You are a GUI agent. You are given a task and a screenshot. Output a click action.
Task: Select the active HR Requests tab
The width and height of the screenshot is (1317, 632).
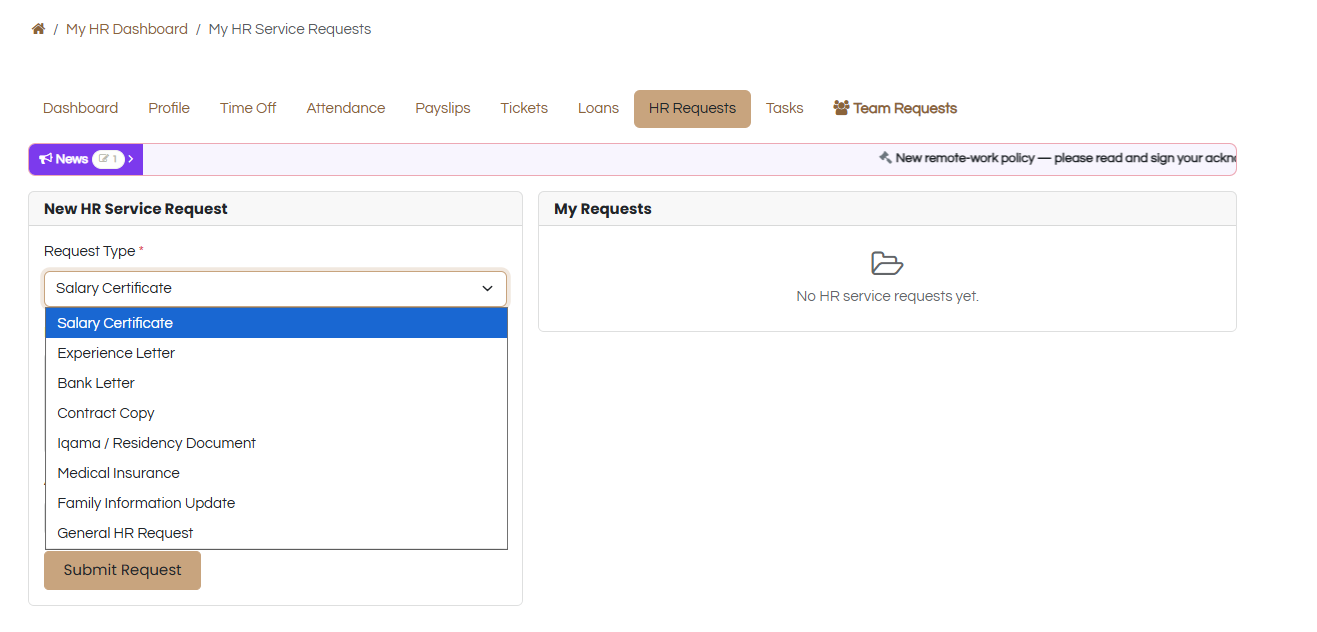click(692, 108)
